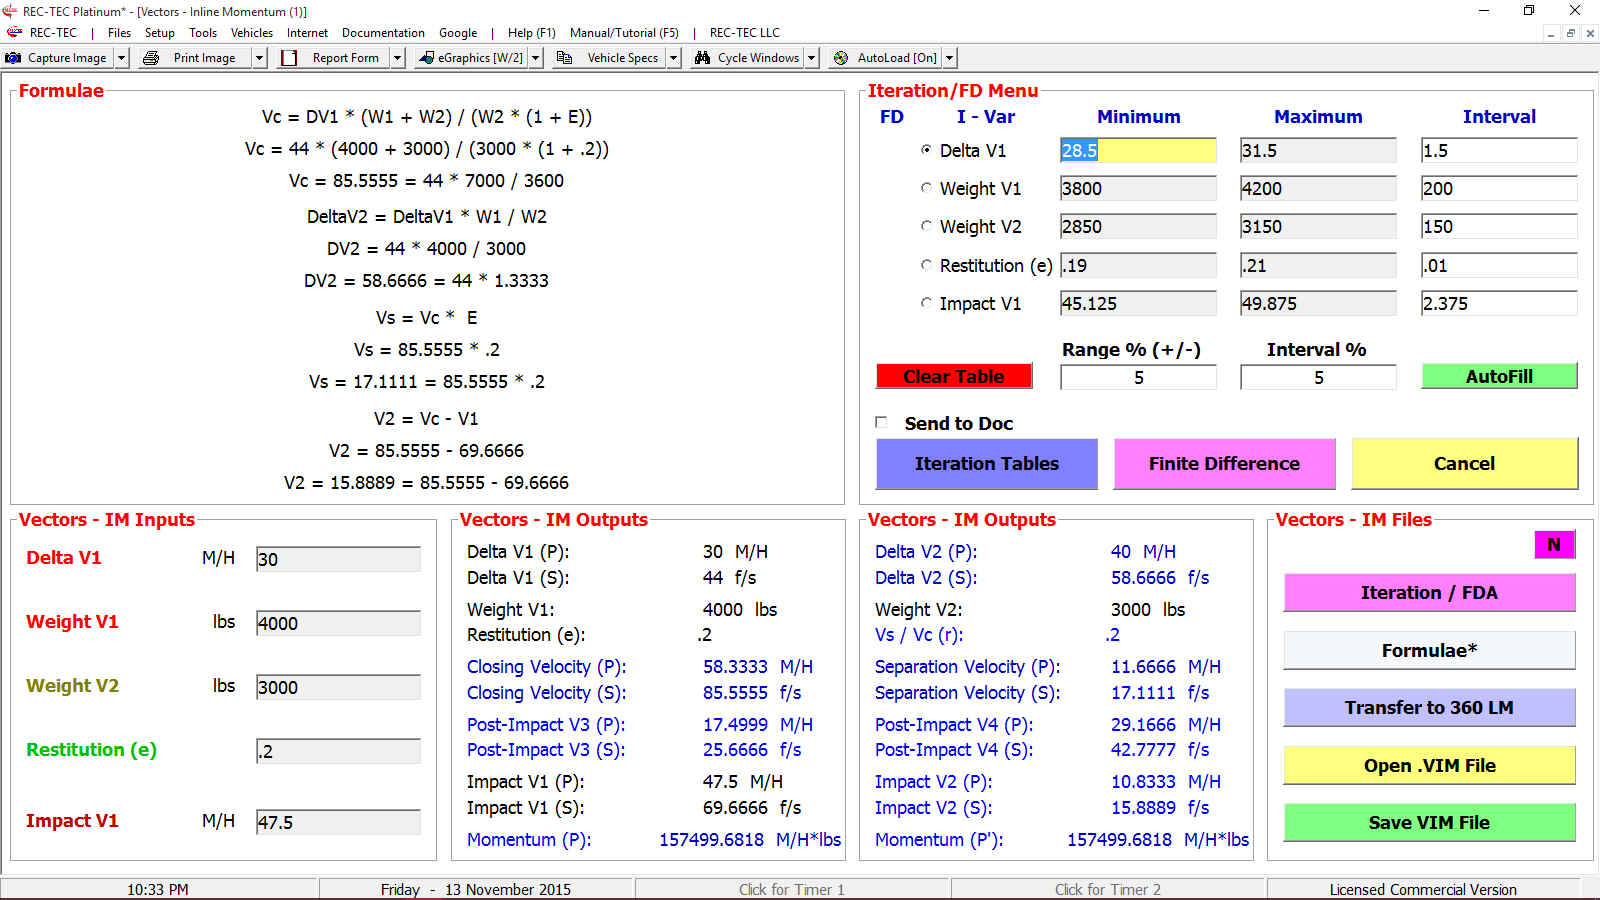Viewport: 1600px width, 900px height.
Task: Expand the Capture Image dropdown arrow
Action: tap(122, 58)
